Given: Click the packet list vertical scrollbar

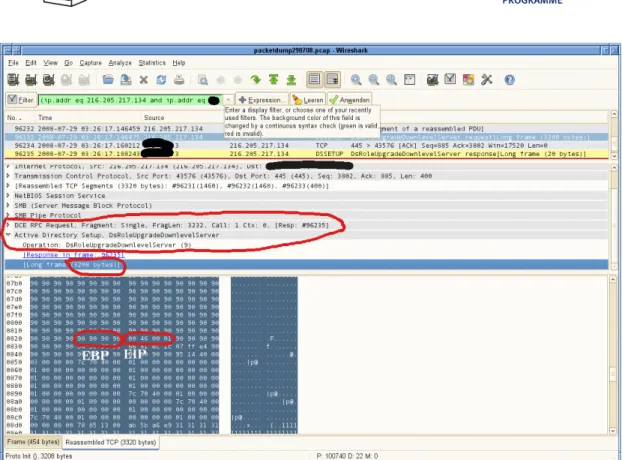Looking at the screenshot, I should (614, 134).
